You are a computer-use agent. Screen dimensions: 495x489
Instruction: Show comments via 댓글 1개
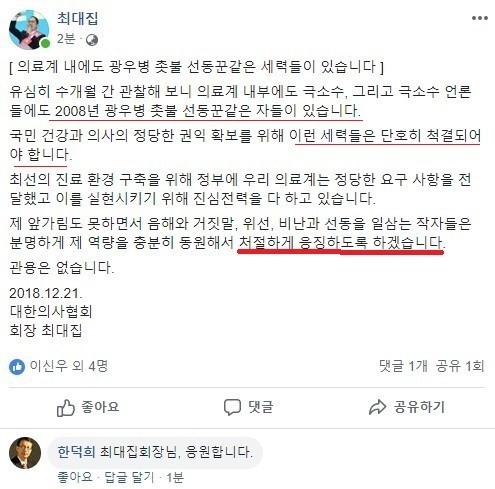pos(403,366)
